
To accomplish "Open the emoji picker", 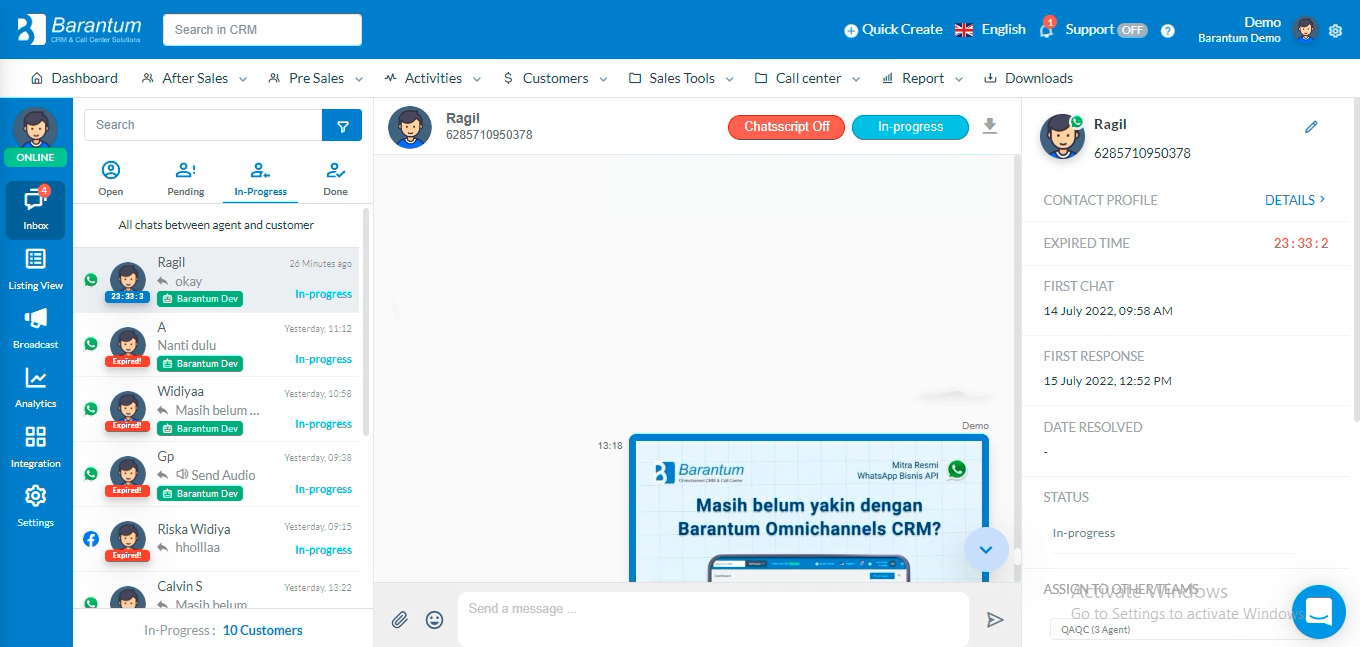I will (434, 620).
